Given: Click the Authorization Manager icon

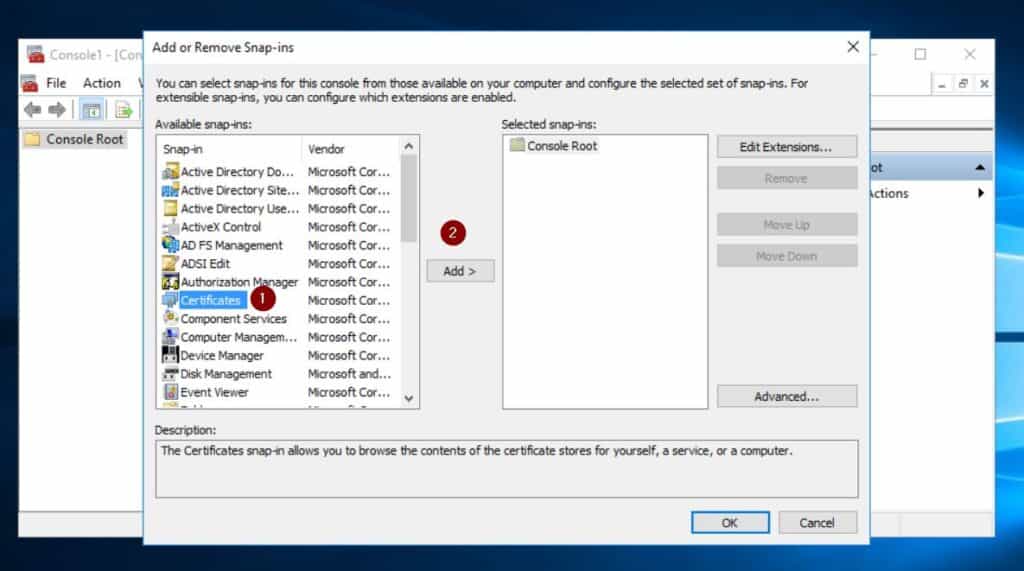Looking at the screenshot, I should [170, 282].
